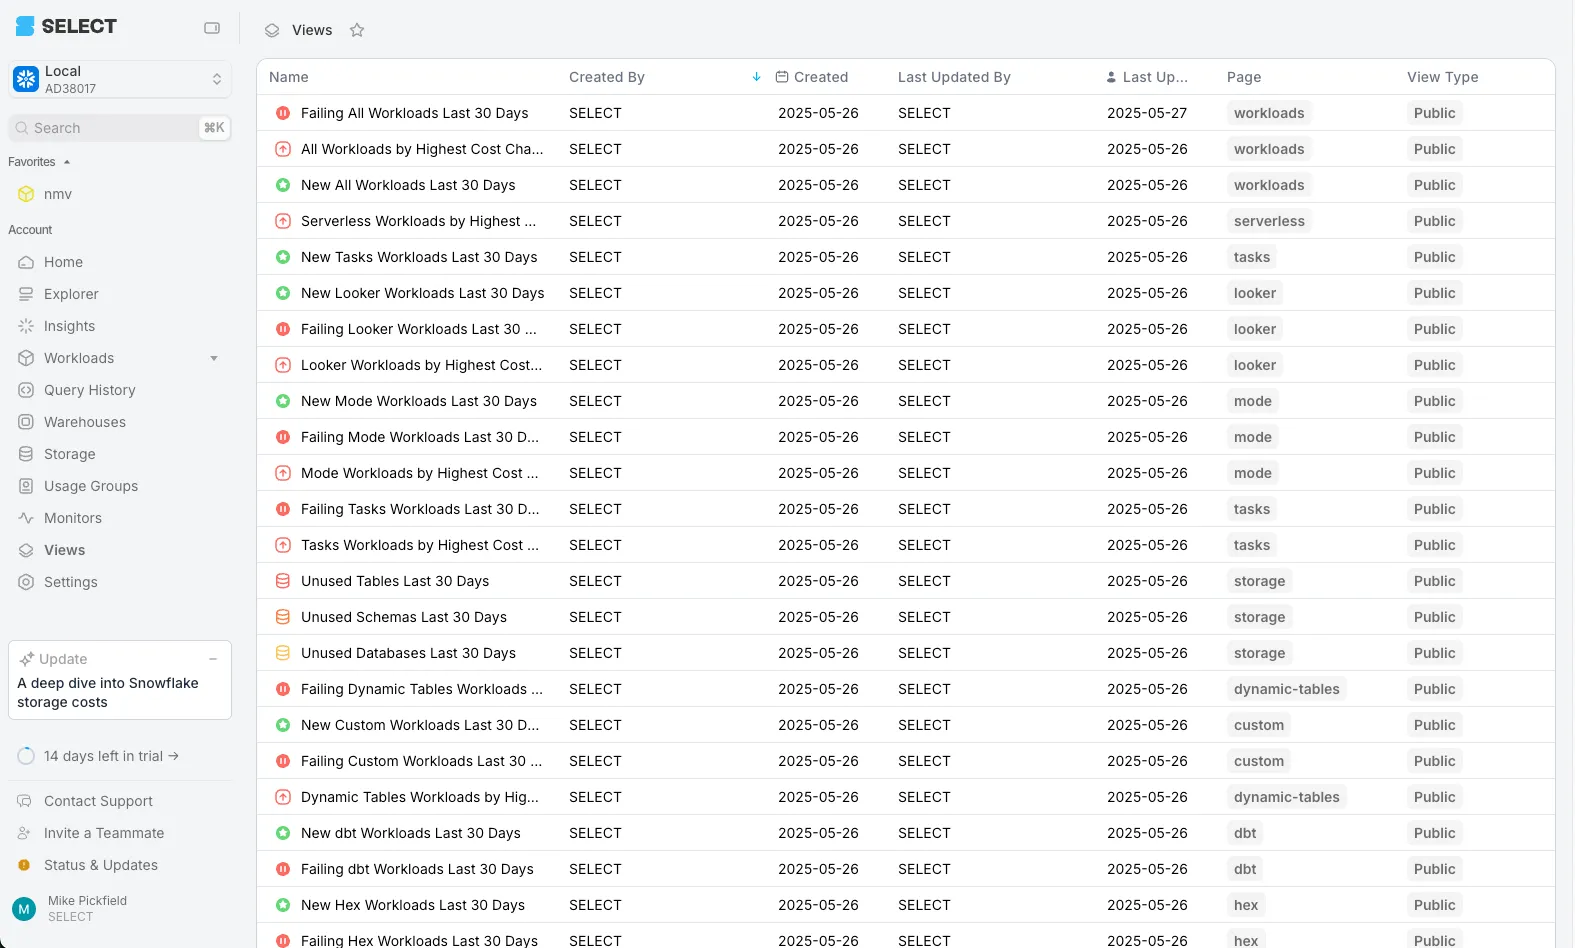The width and height of the screenshot is (1575, 948).
Task: Click the New dbt Workloads row icon
Action: coord(283,833)
